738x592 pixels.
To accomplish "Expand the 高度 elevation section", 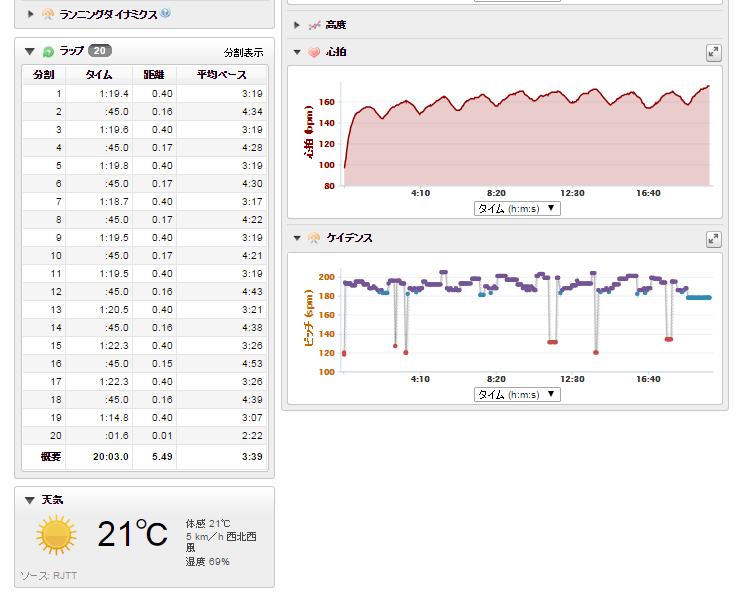I will 298,24.
